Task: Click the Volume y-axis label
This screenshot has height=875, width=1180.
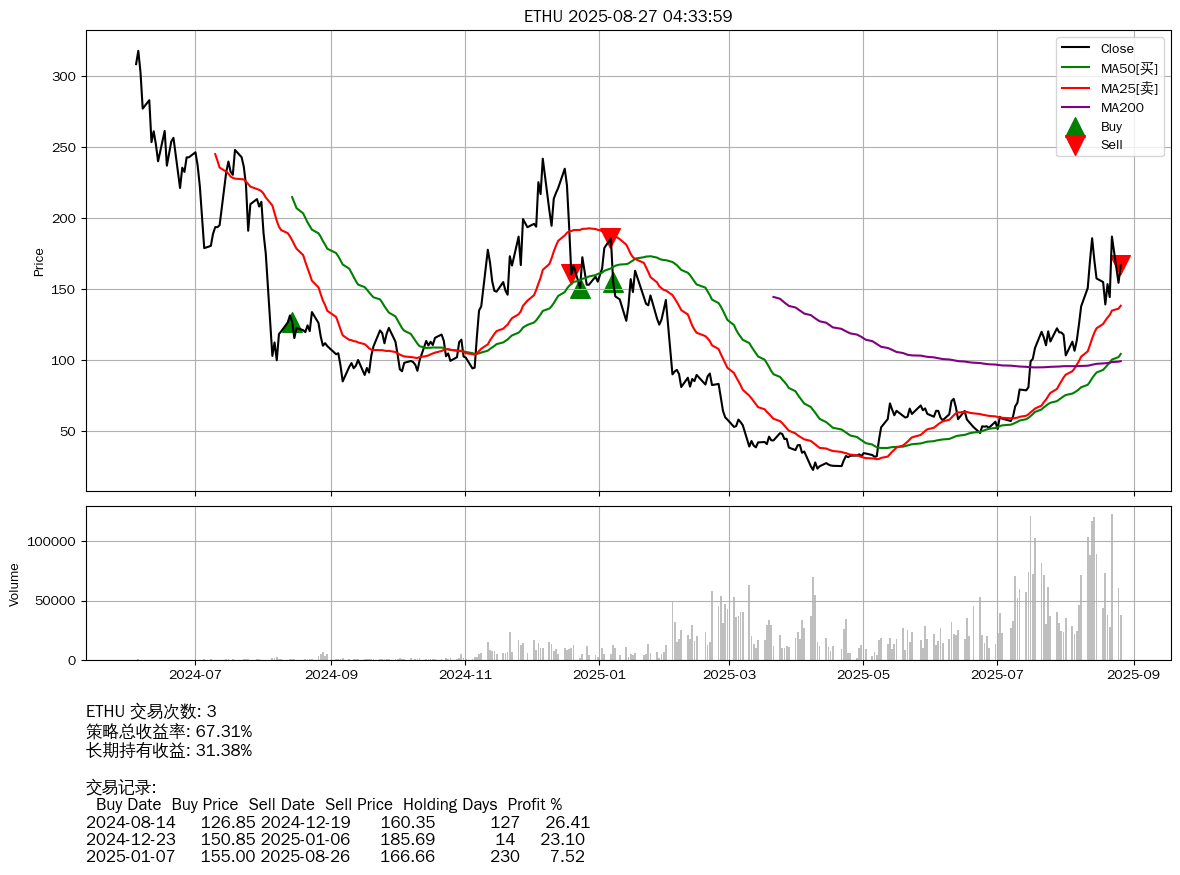Action: tap(14, 584)
